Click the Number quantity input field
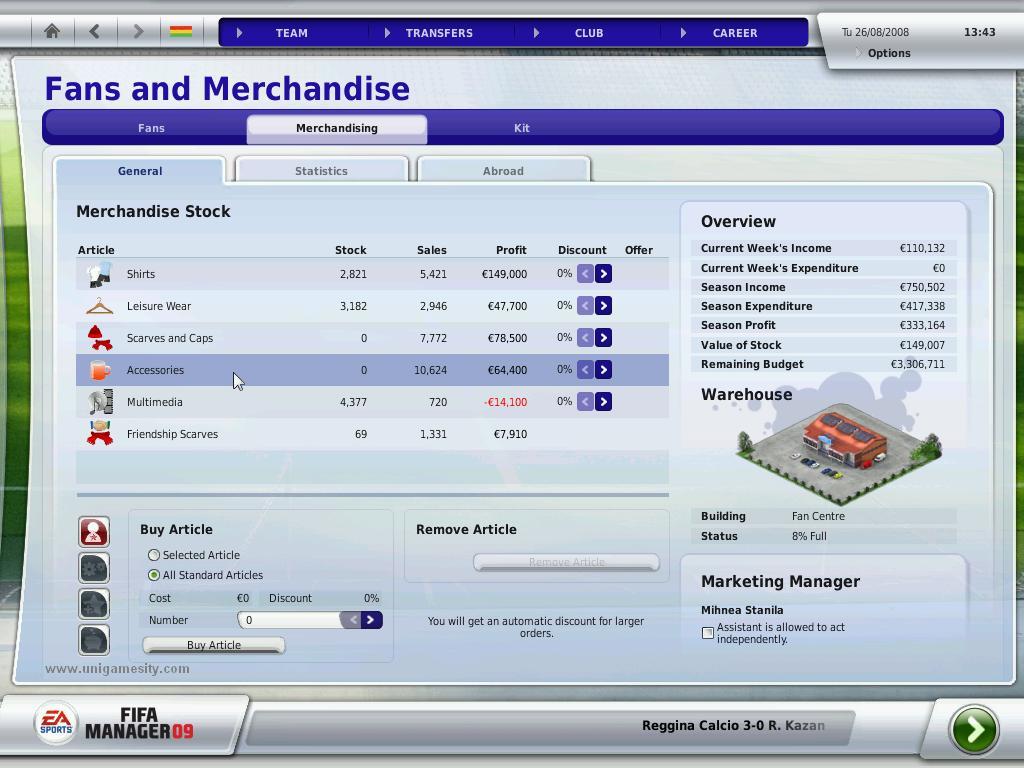This screenshot has height=768, width=1024. (290, 620)
